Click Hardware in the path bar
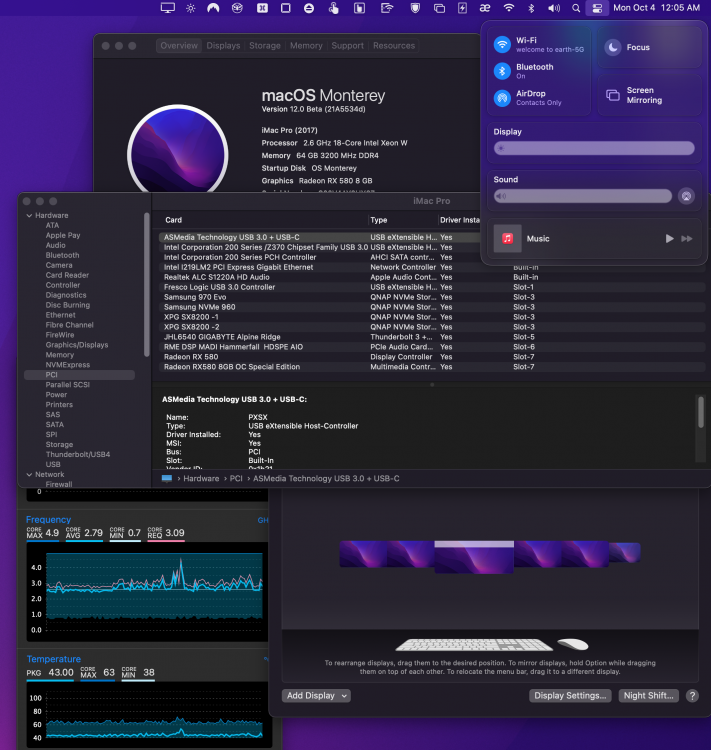The image size is (711, 750). [x=201, y=478]
